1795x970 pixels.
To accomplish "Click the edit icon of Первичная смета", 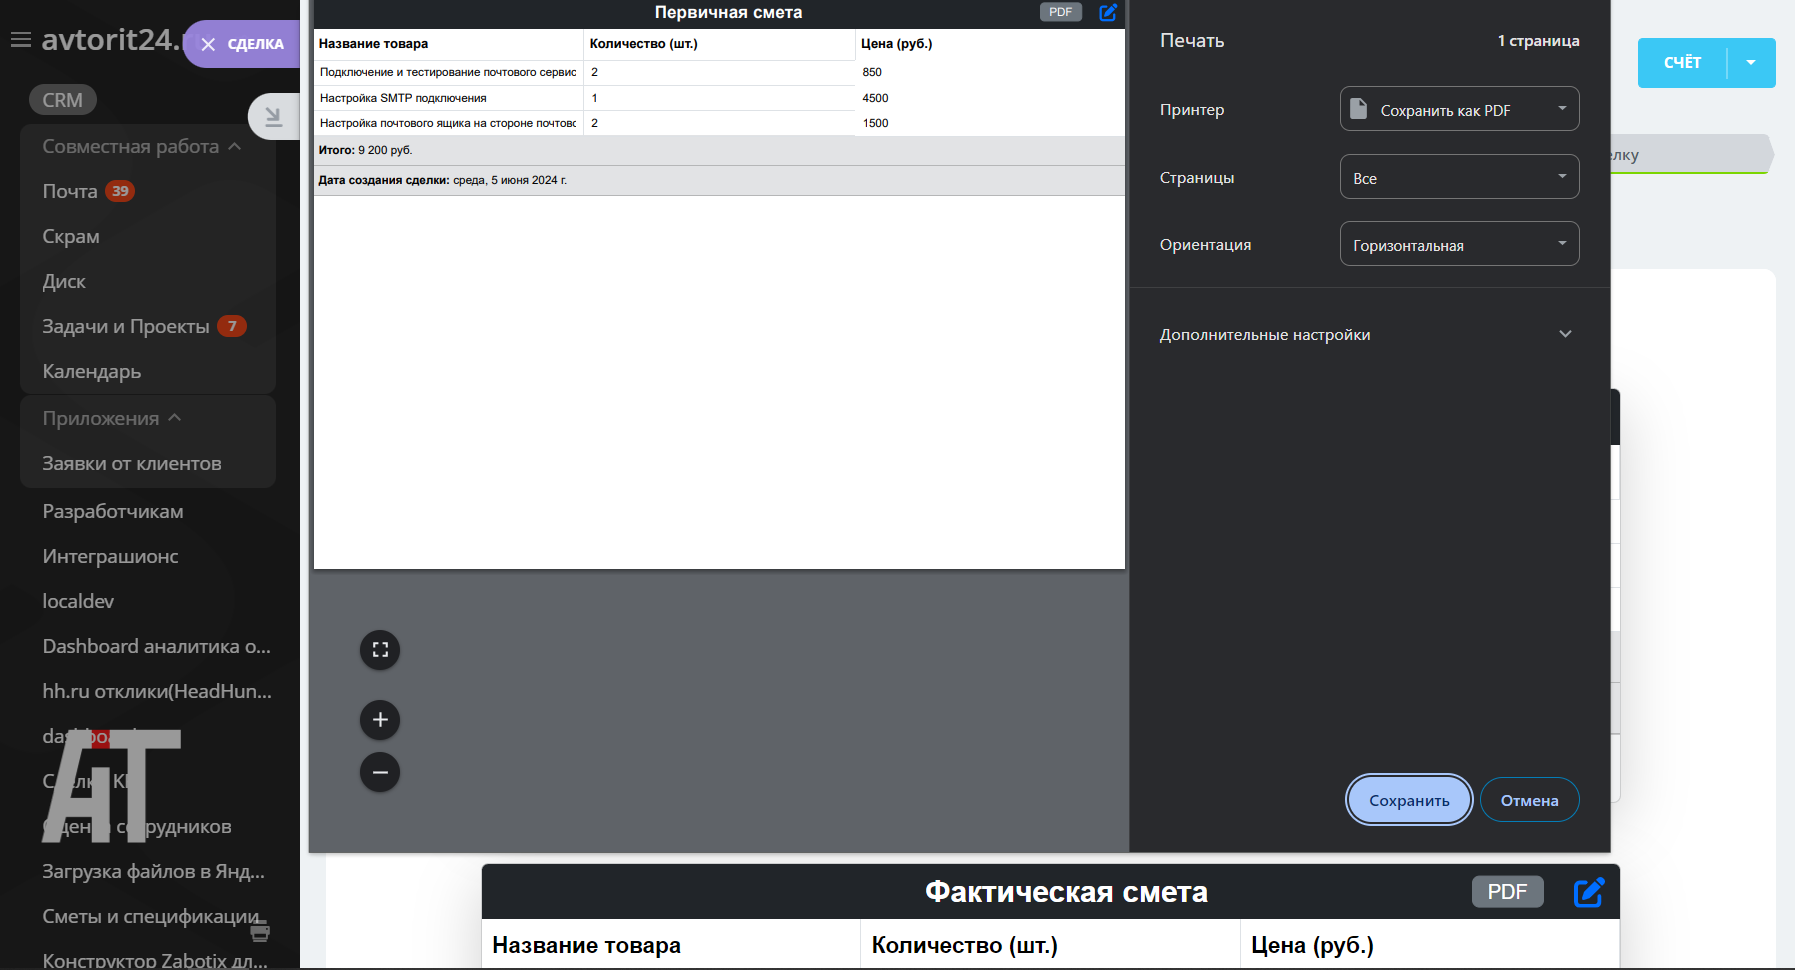I will coord(1108,12).
